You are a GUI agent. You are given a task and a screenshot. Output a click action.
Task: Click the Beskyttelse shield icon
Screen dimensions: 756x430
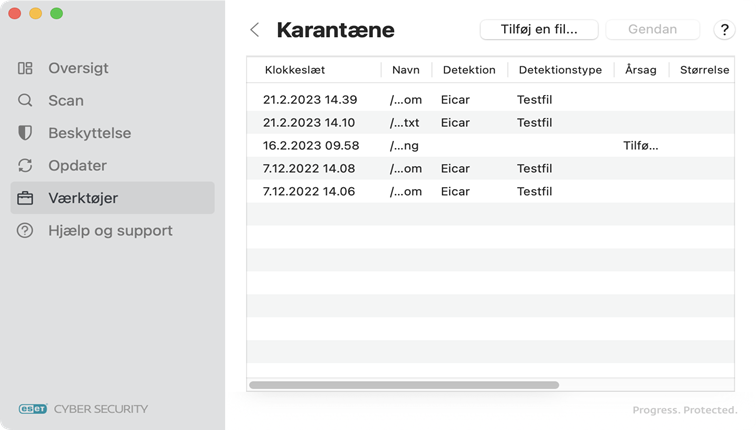[25, 133]
